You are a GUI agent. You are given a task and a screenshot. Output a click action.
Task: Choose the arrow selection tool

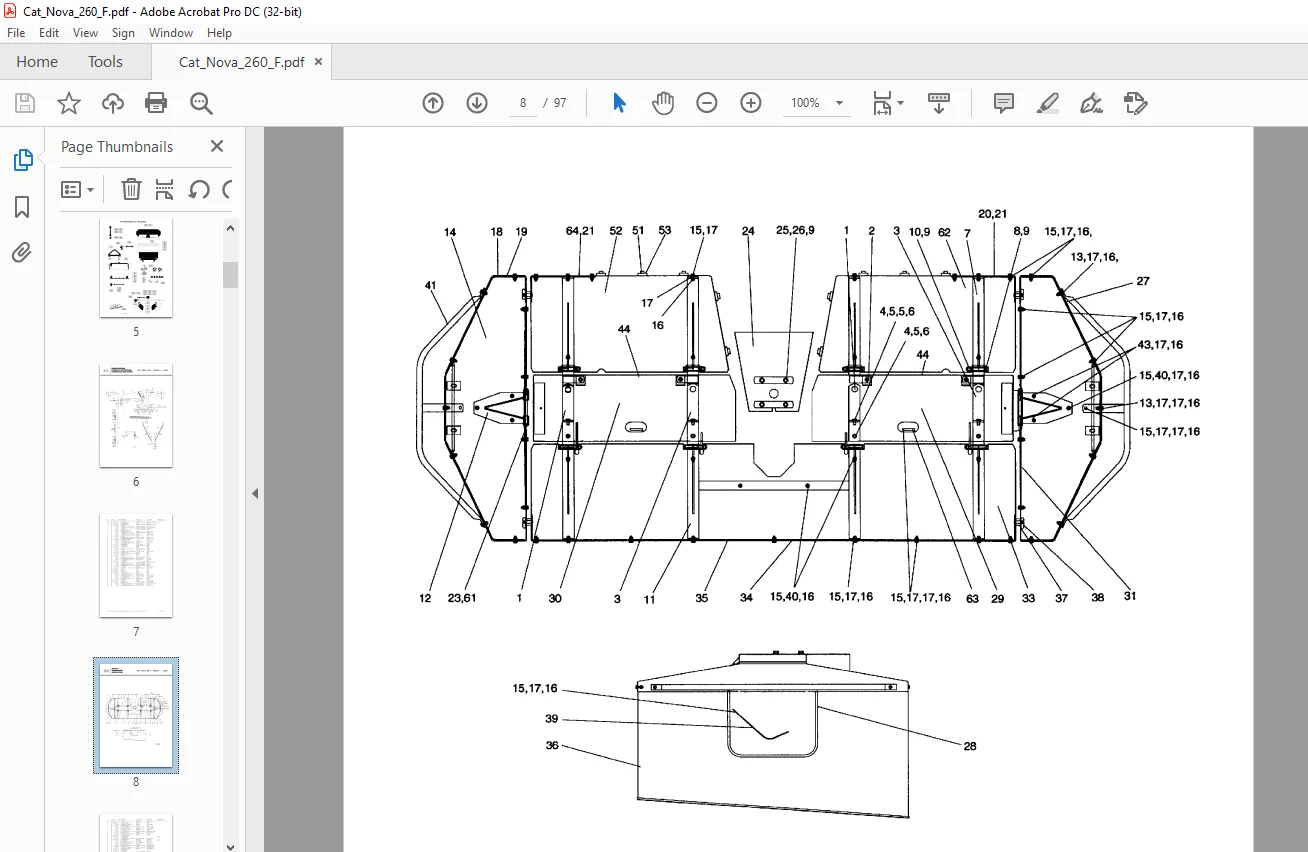[x=619, y=103]
